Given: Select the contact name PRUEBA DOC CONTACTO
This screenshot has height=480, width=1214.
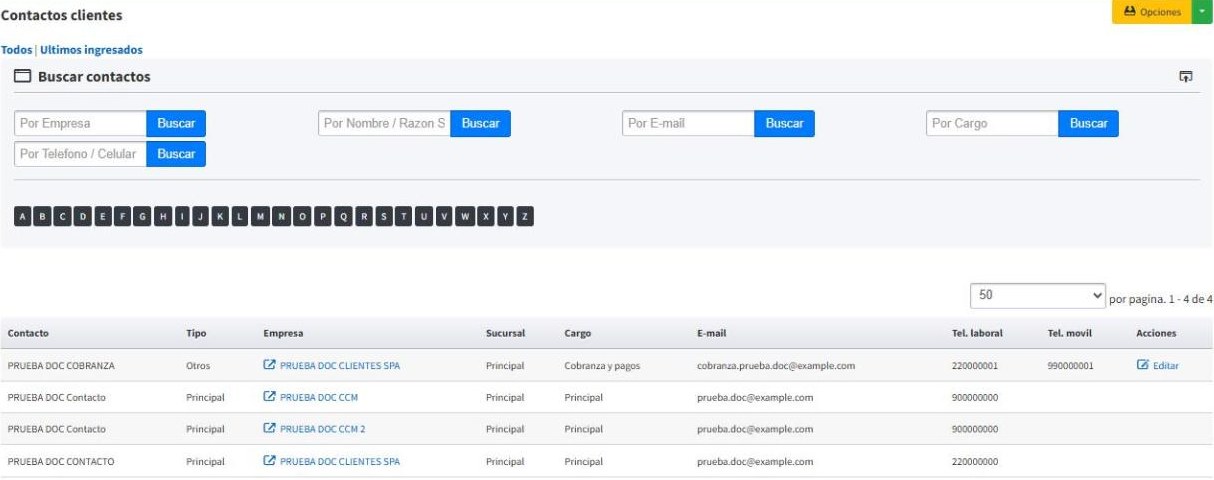Looking at the screenshot, I should (x=61, y=462).
